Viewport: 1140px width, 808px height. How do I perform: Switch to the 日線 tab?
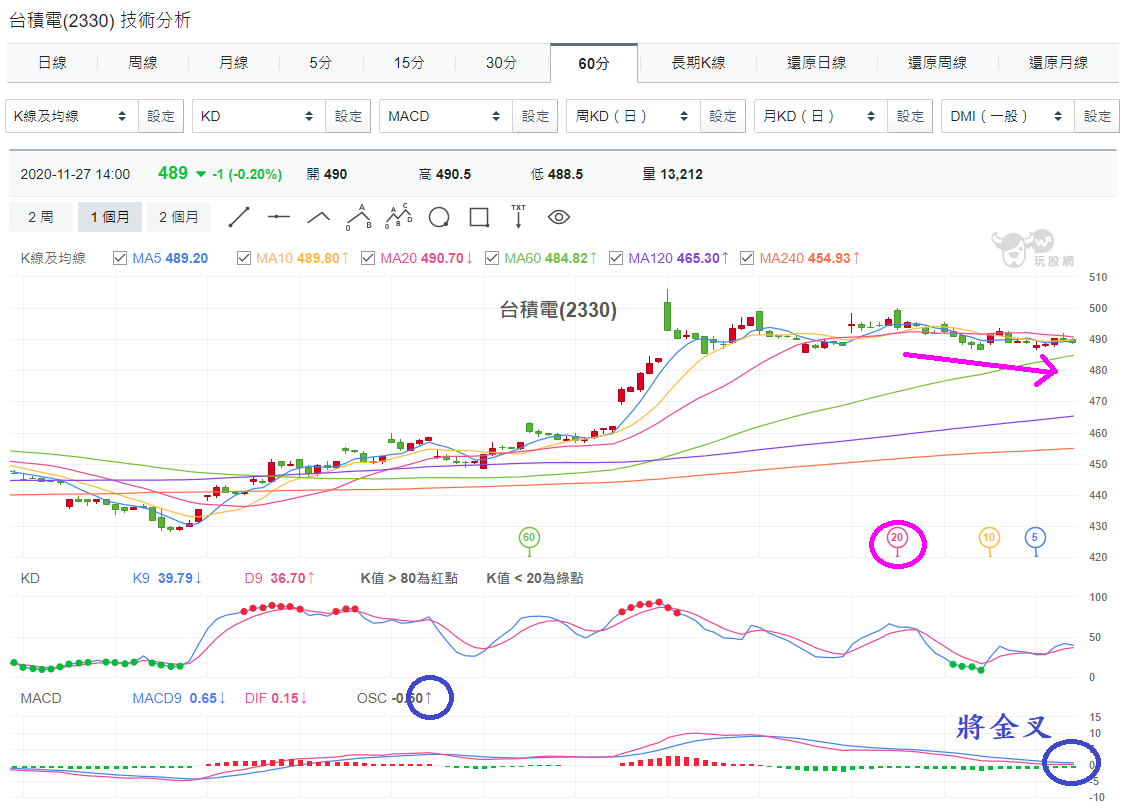point(52,63)
